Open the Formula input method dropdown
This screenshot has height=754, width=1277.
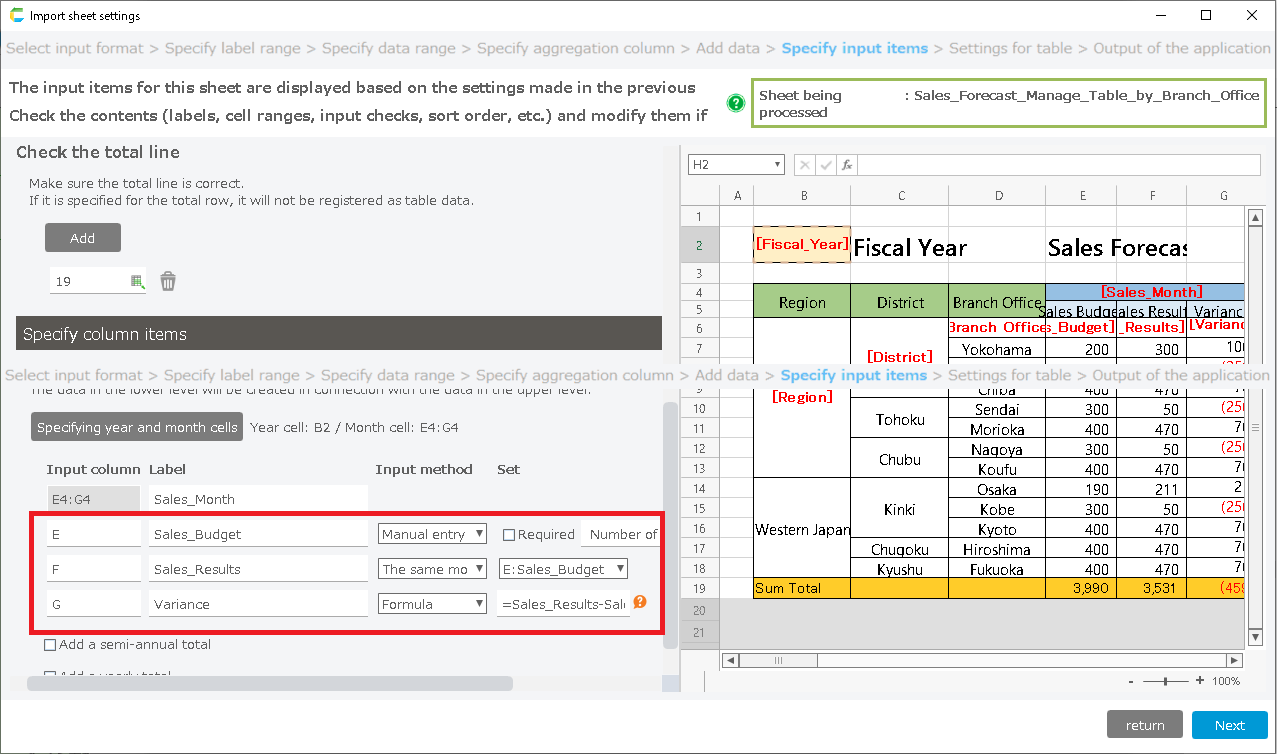[x=432, y=604]
